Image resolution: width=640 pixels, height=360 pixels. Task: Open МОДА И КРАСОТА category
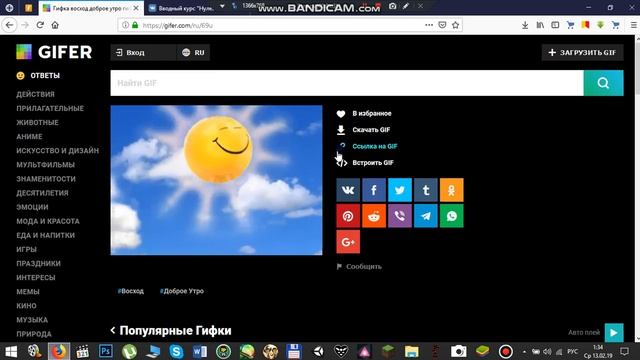point(48,221)
